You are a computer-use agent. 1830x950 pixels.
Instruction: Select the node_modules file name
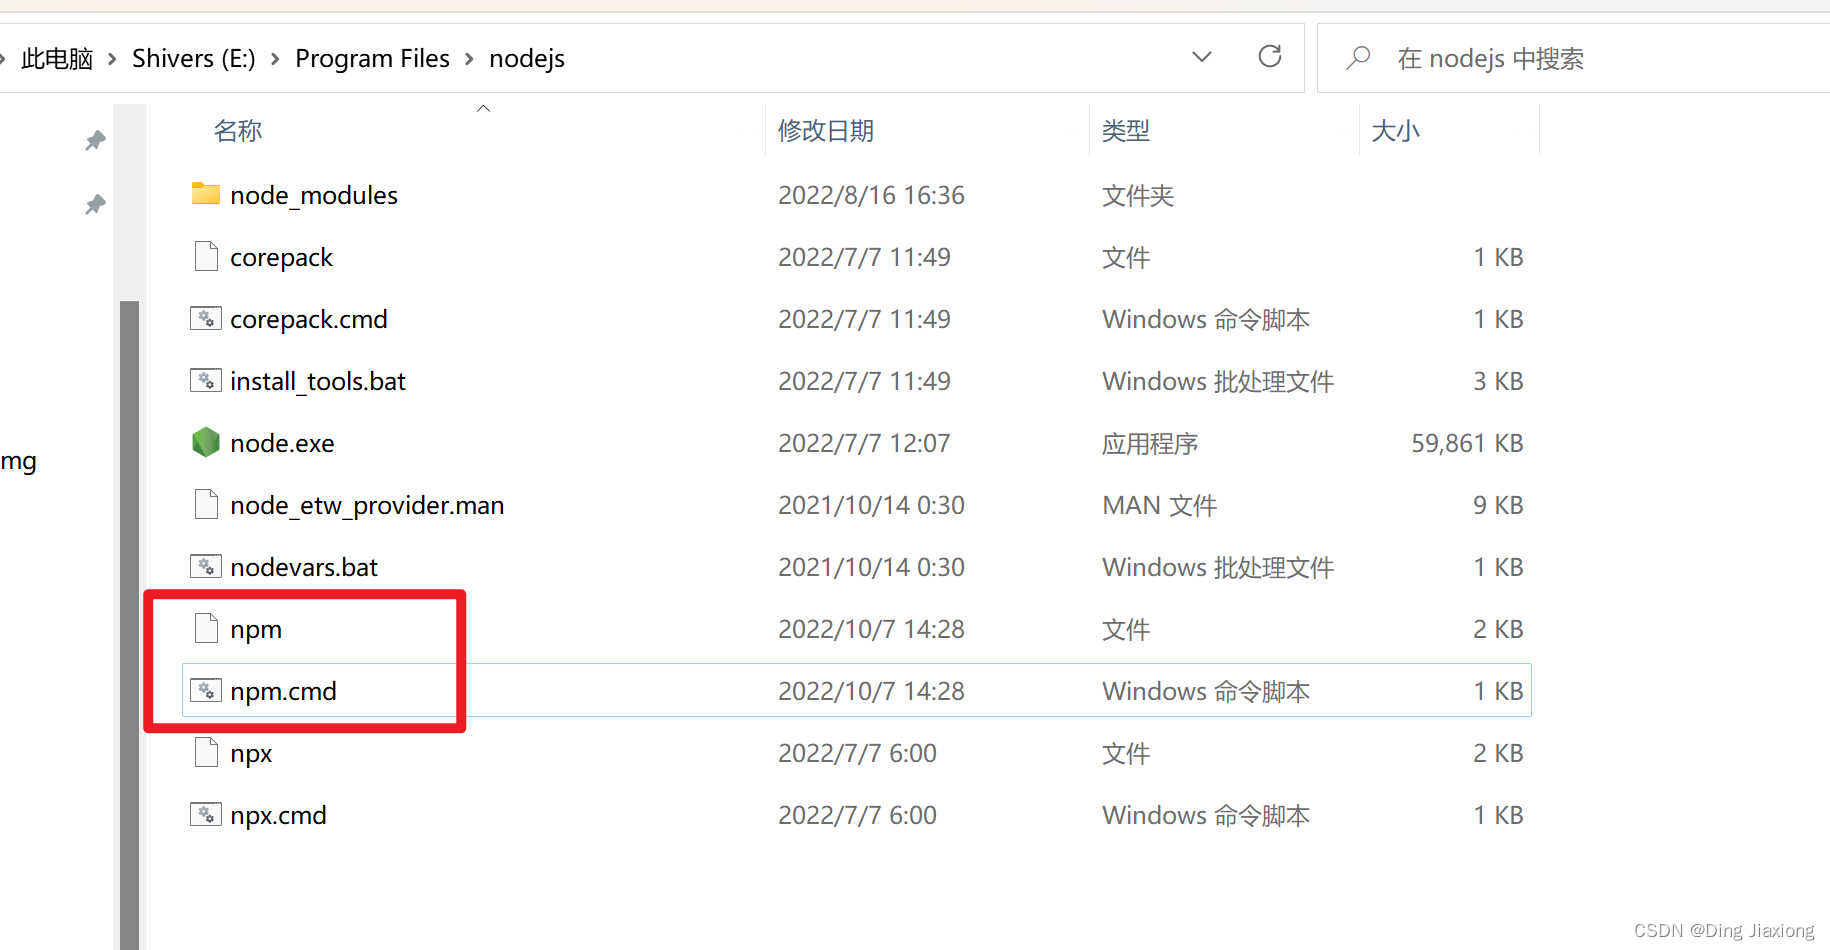tap(314, 195)
